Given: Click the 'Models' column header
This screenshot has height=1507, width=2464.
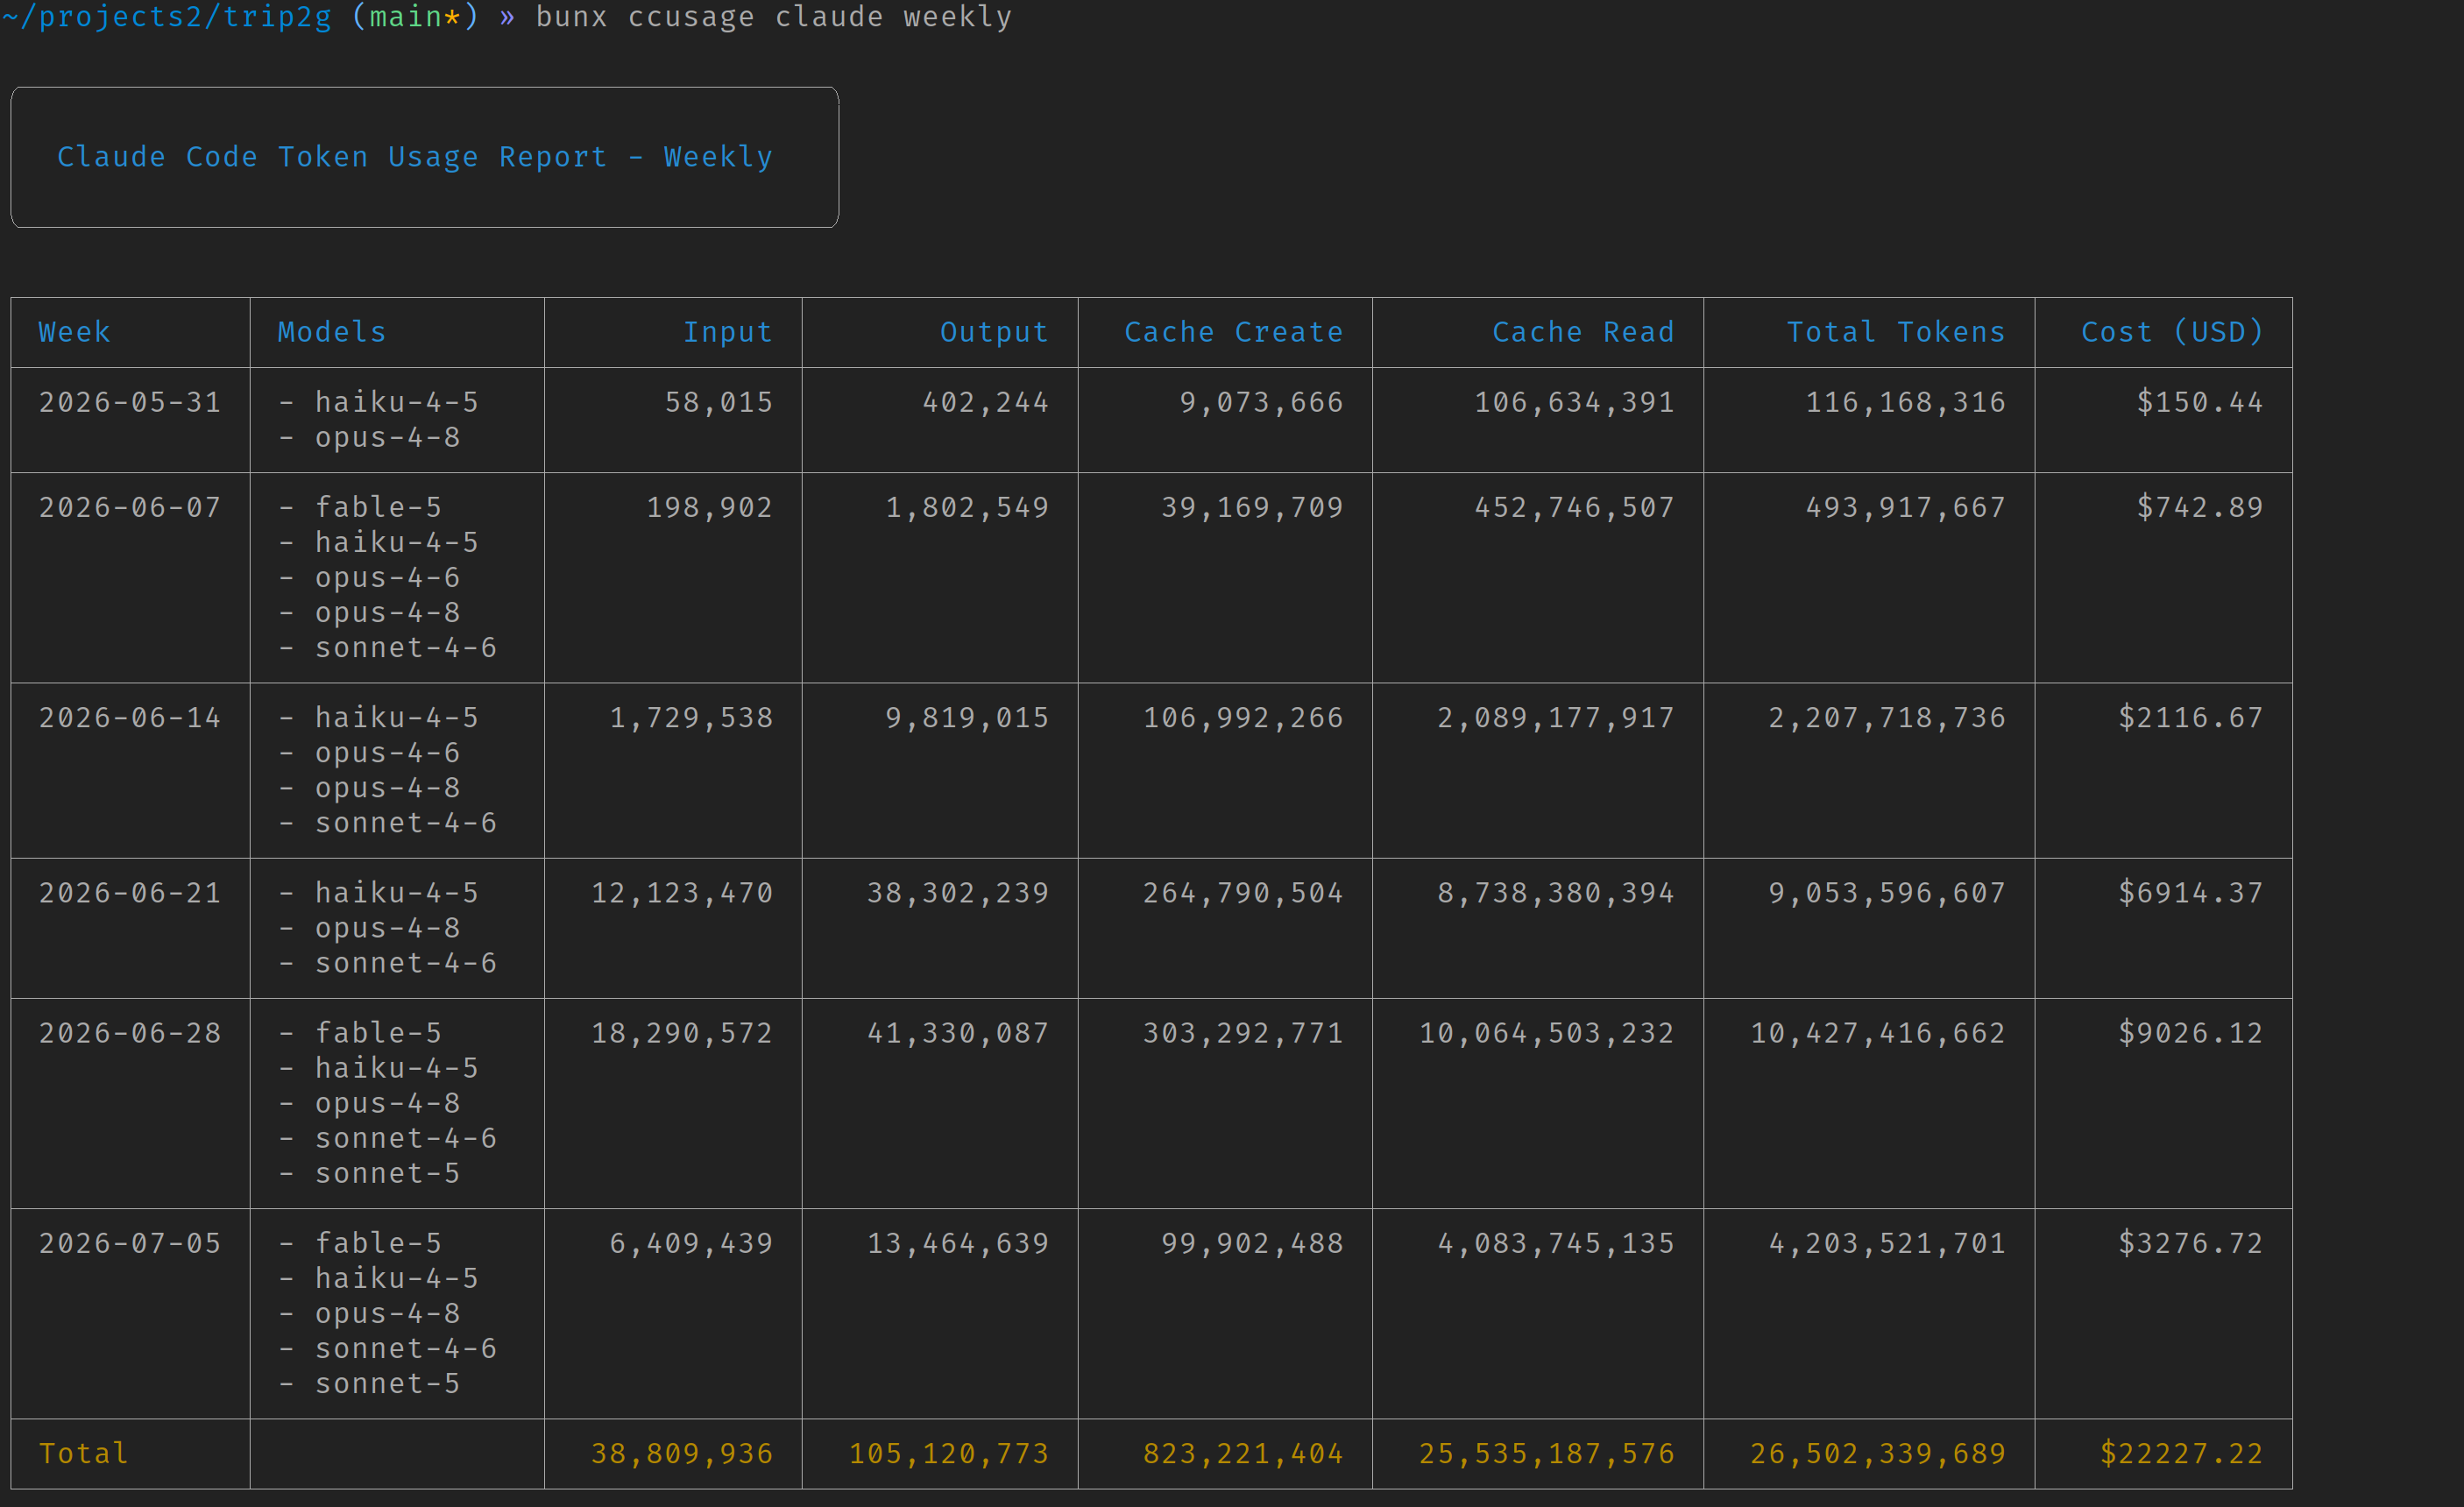Looking at the screenshot, I should pos(332,332).
